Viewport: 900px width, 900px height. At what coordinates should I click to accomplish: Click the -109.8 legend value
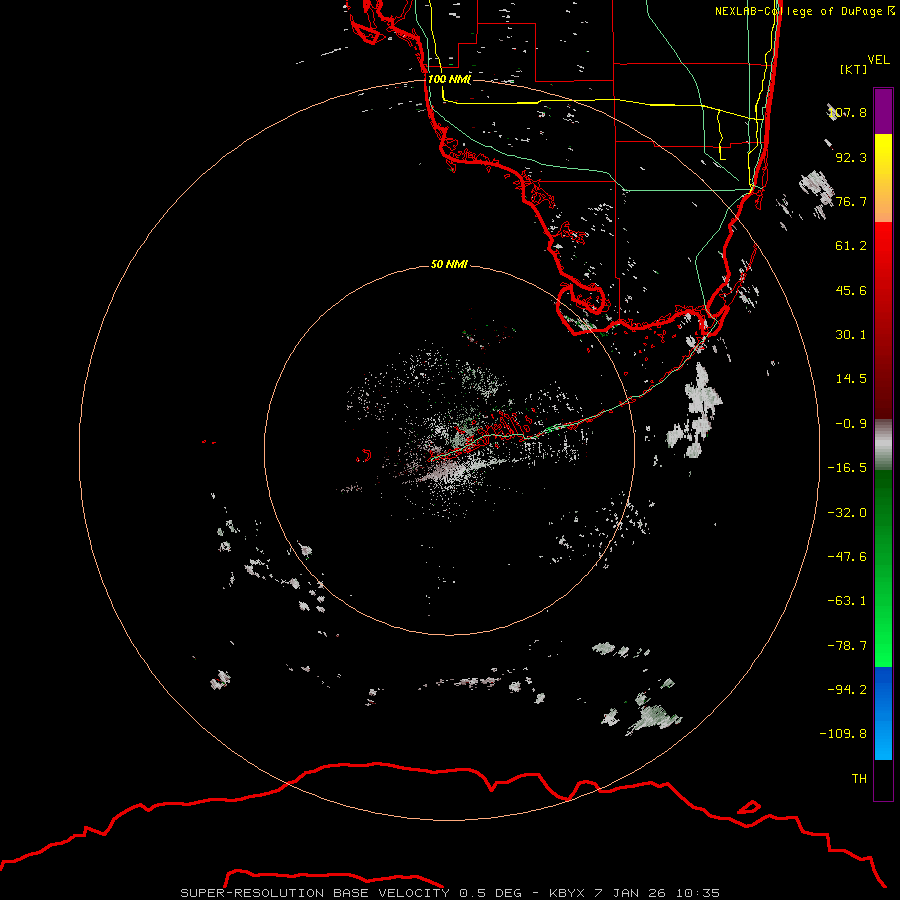(843, 734)
